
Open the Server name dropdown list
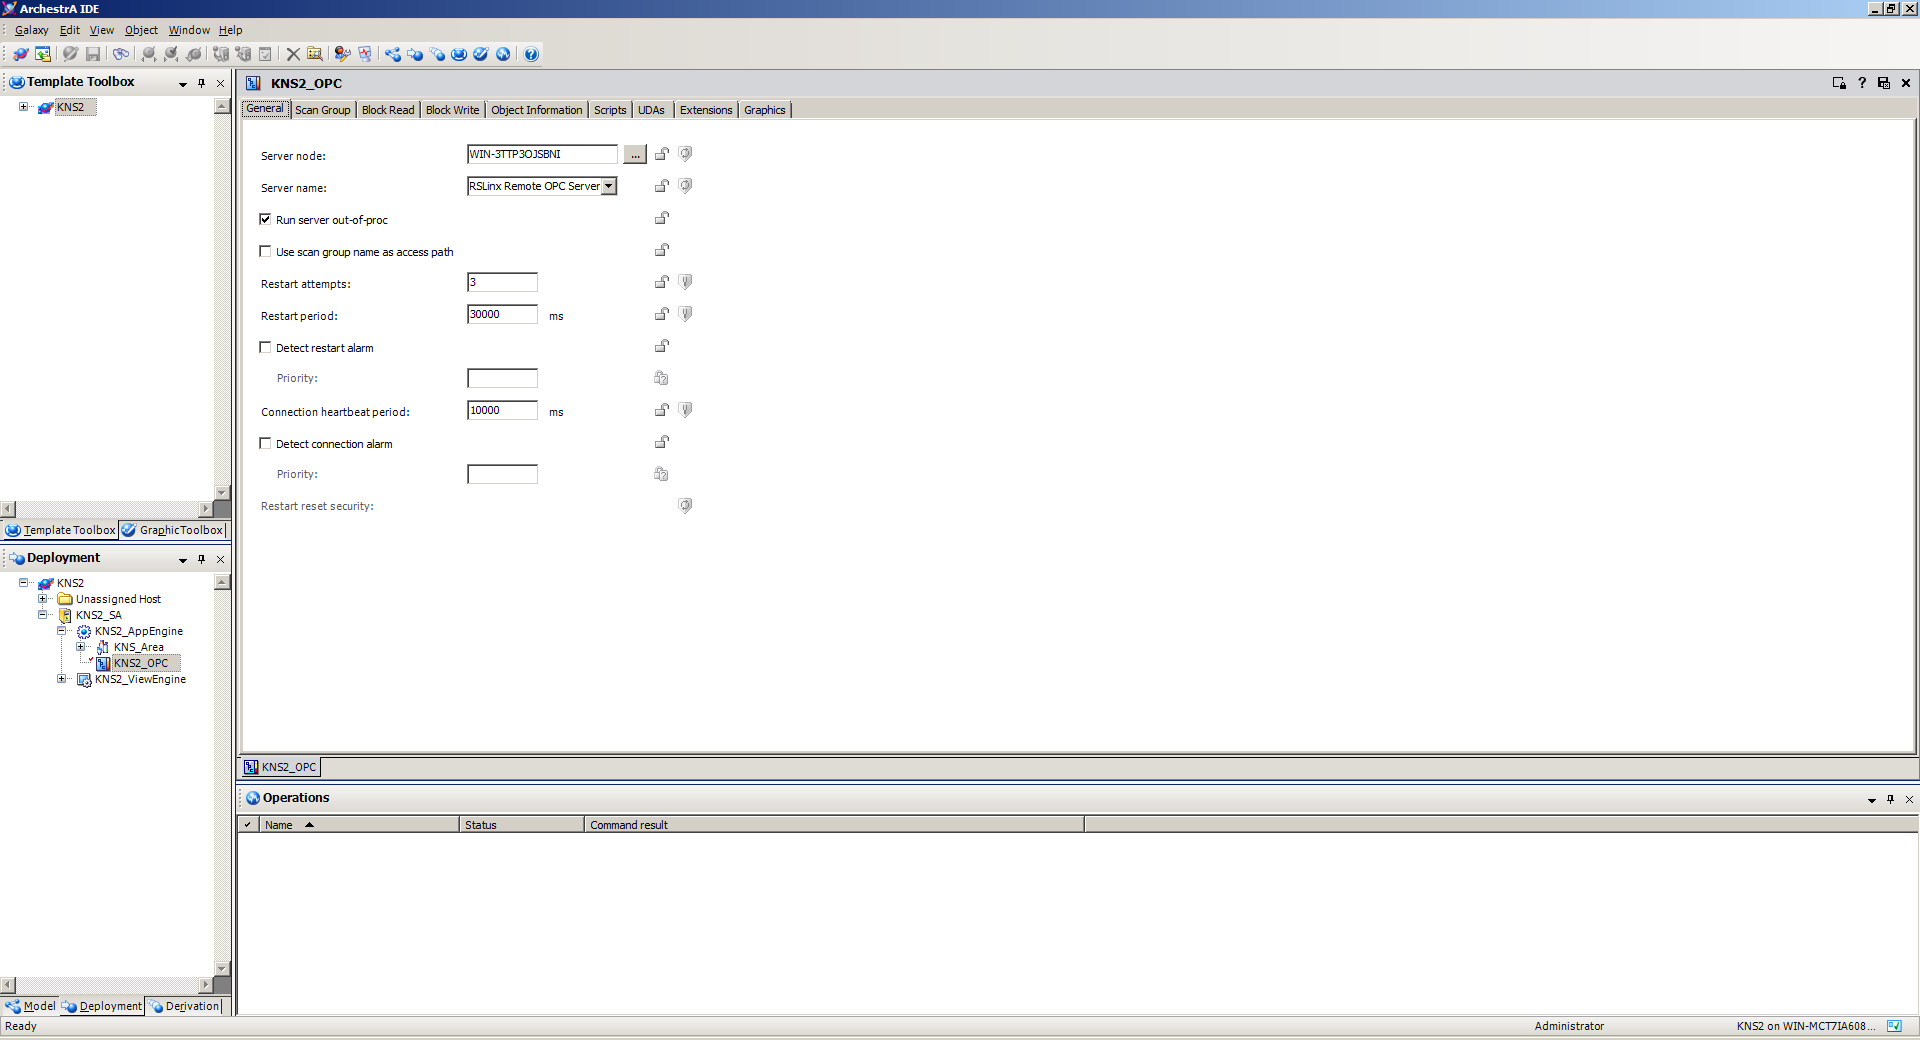tap(608, 186)
